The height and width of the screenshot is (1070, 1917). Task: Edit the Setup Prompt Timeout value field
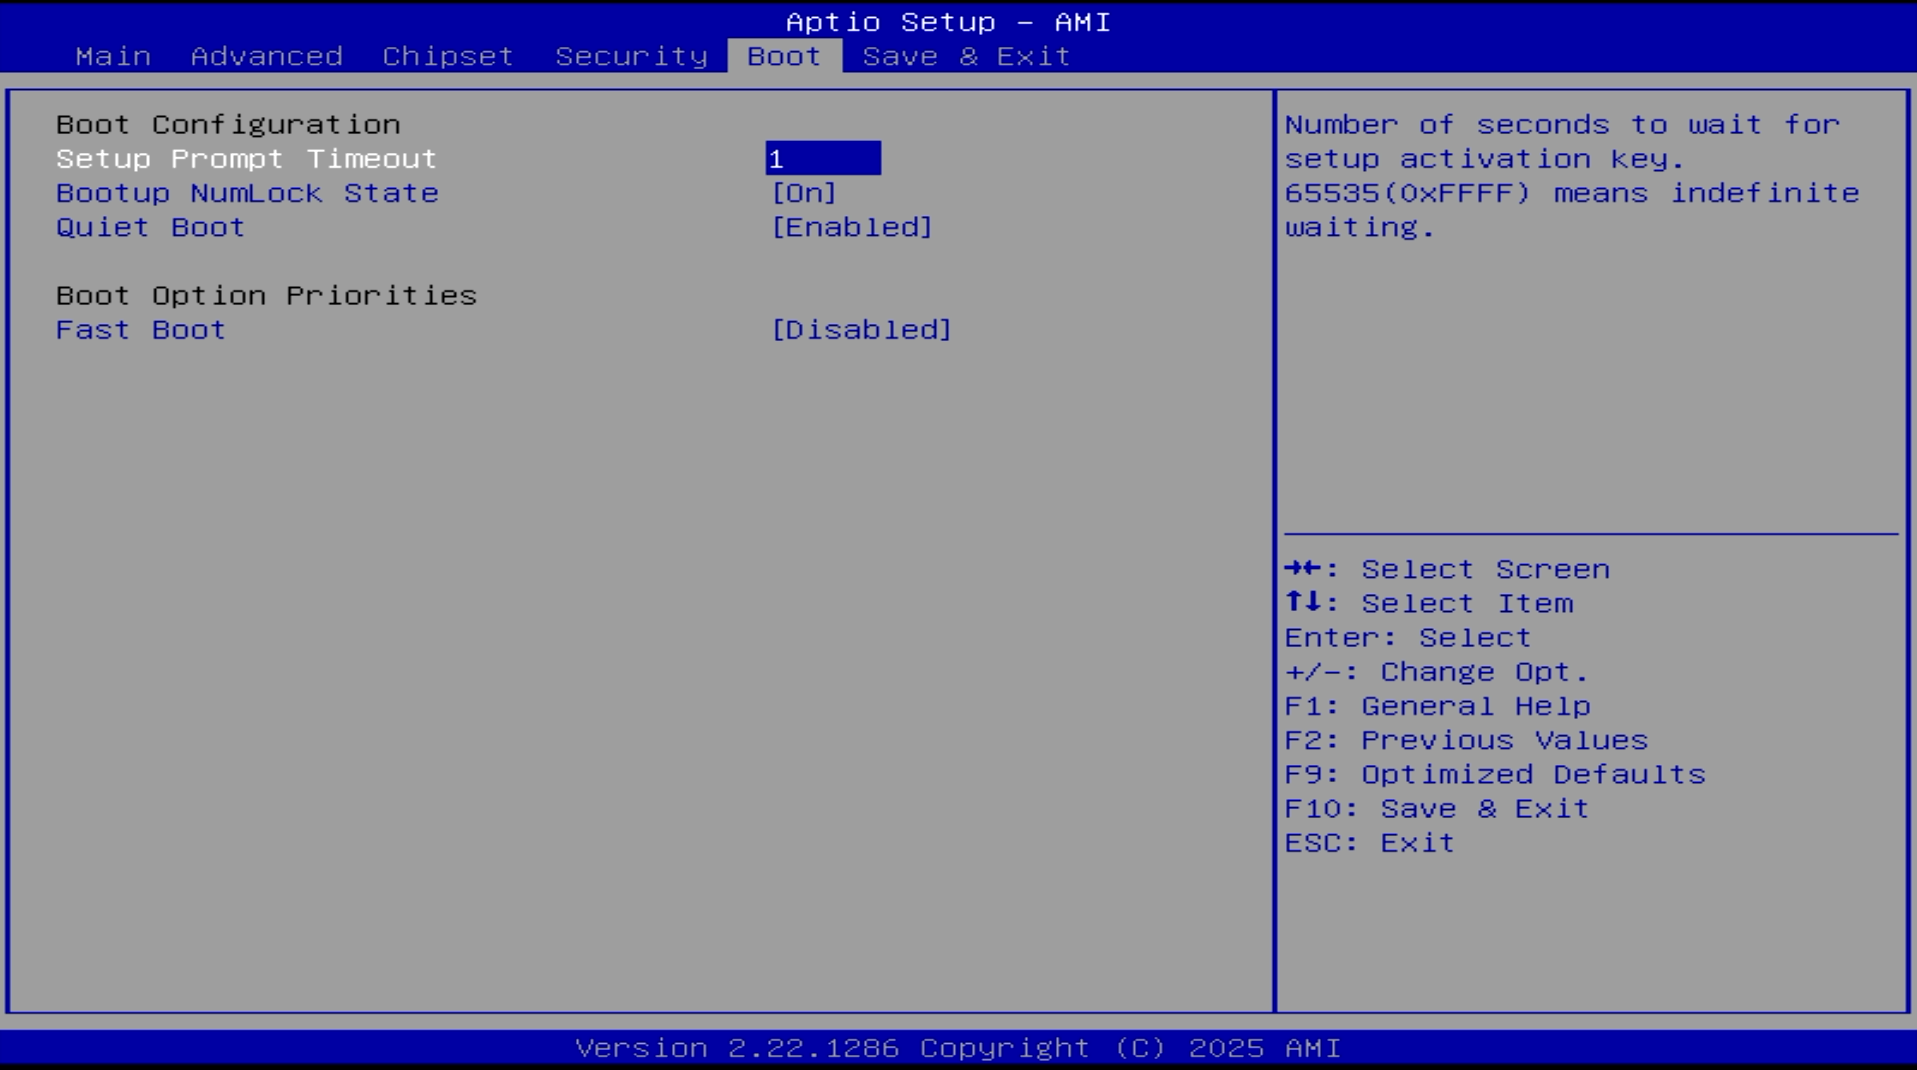pyautogui.click(x=822, y=159)
